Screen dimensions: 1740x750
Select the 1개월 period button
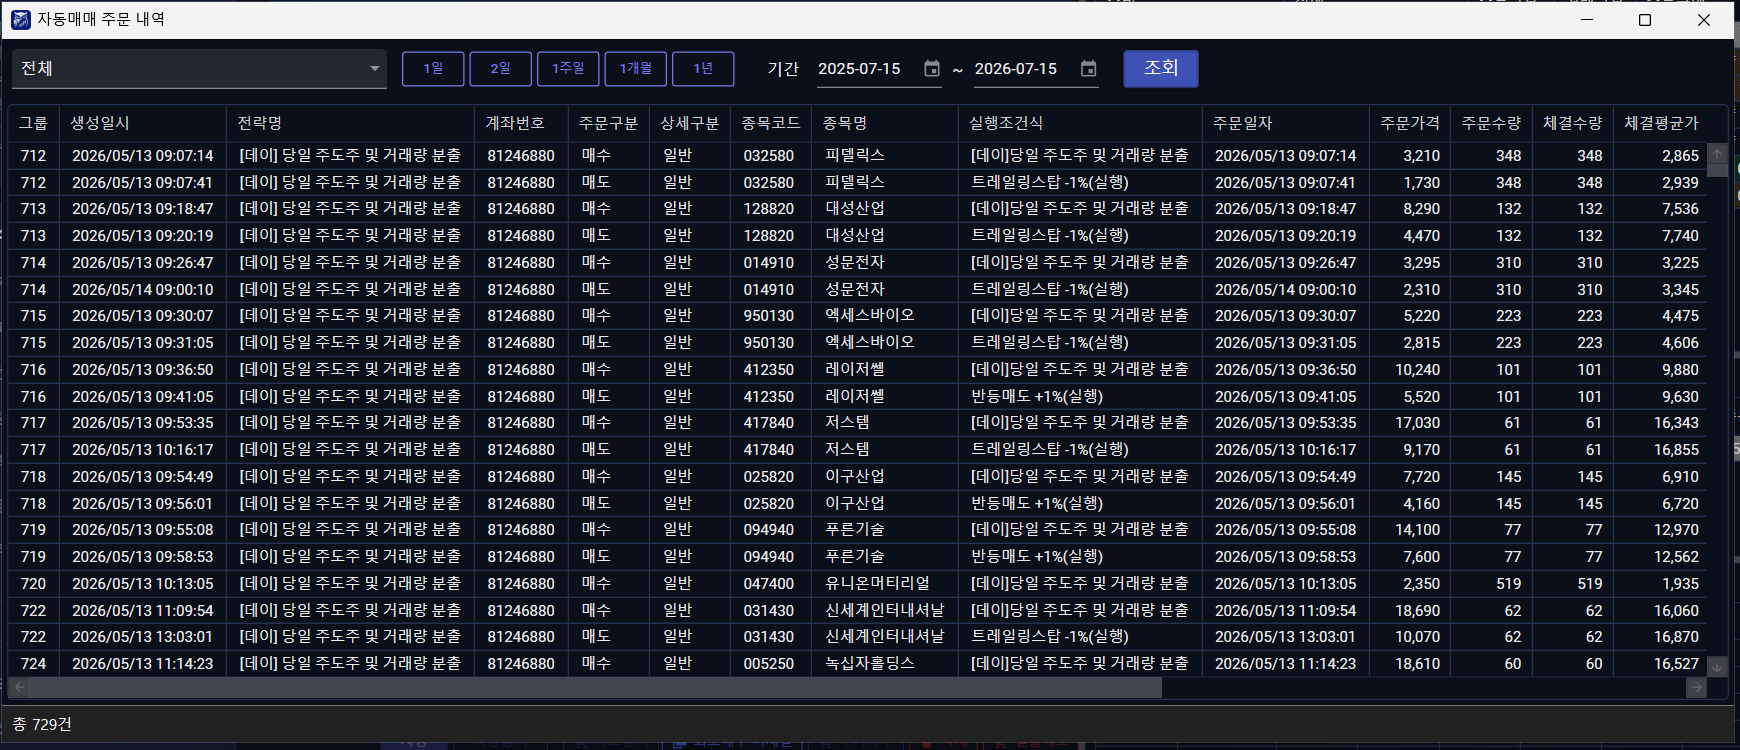636,68
